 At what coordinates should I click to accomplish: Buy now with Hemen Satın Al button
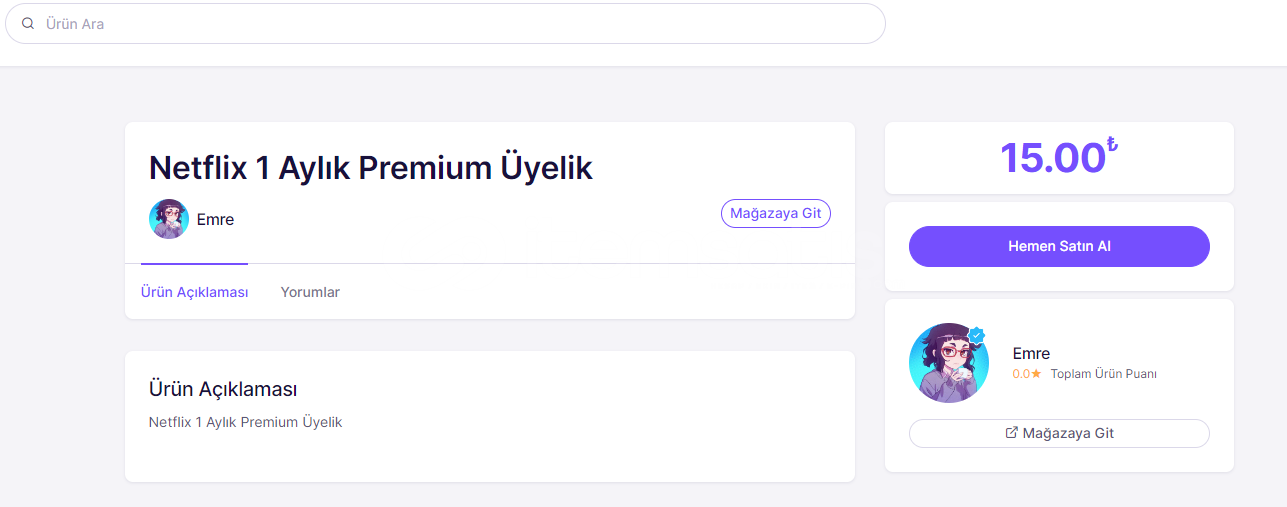pos(1059,246)
